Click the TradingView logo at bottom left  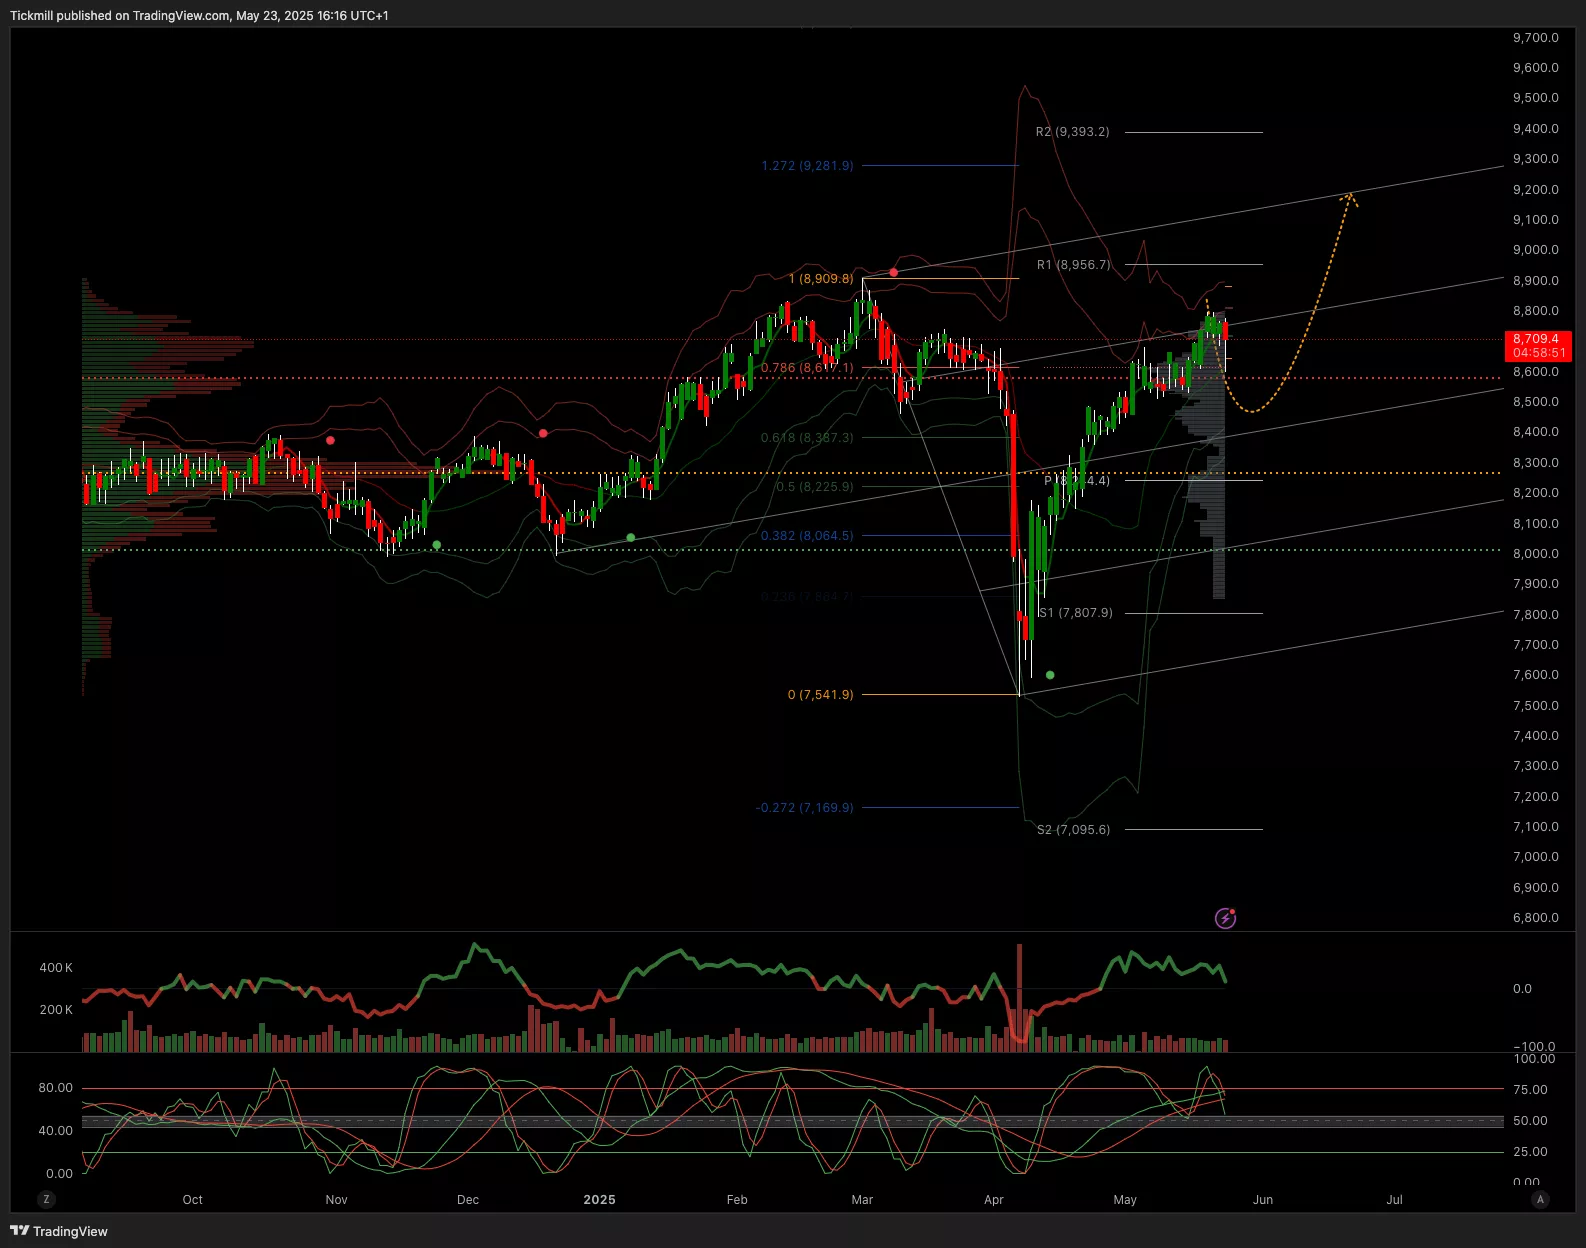(58, 1231)
